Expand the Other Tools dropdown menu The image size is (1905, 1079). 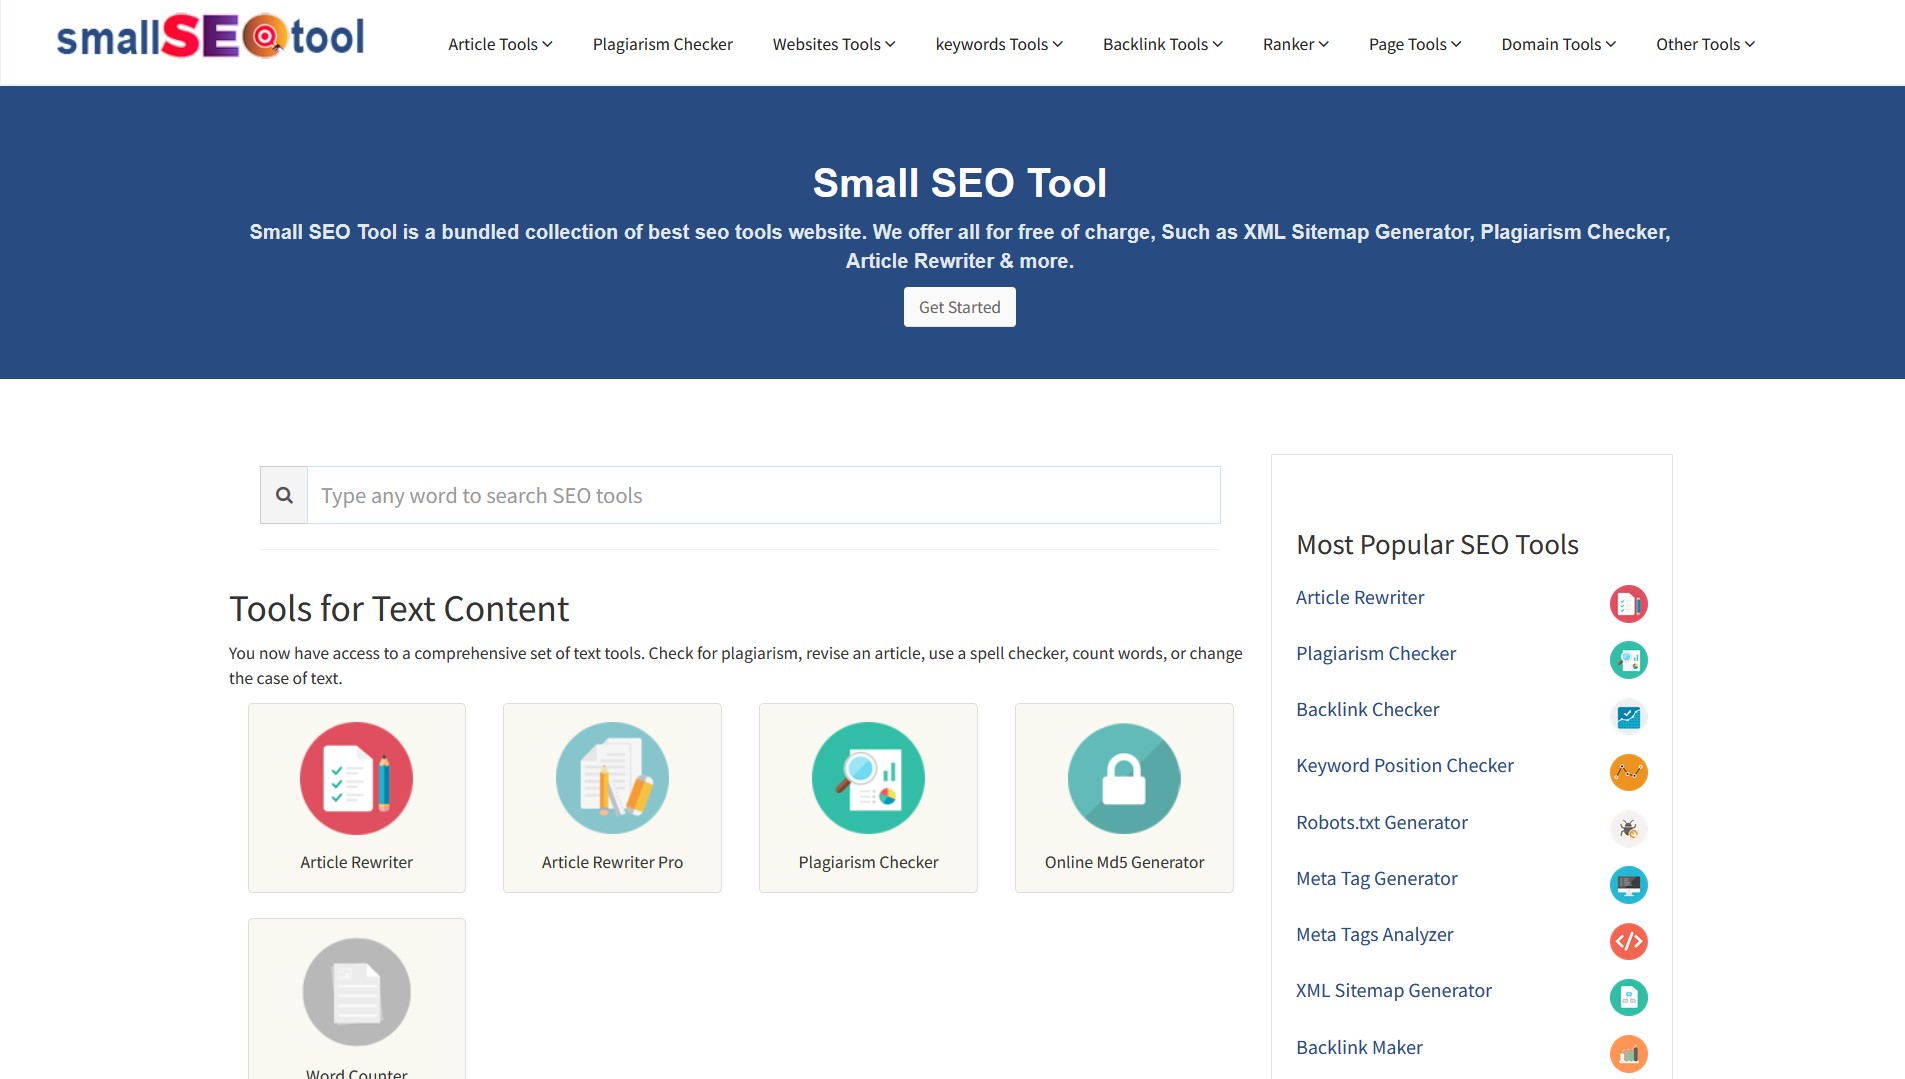pos(1705,44)
